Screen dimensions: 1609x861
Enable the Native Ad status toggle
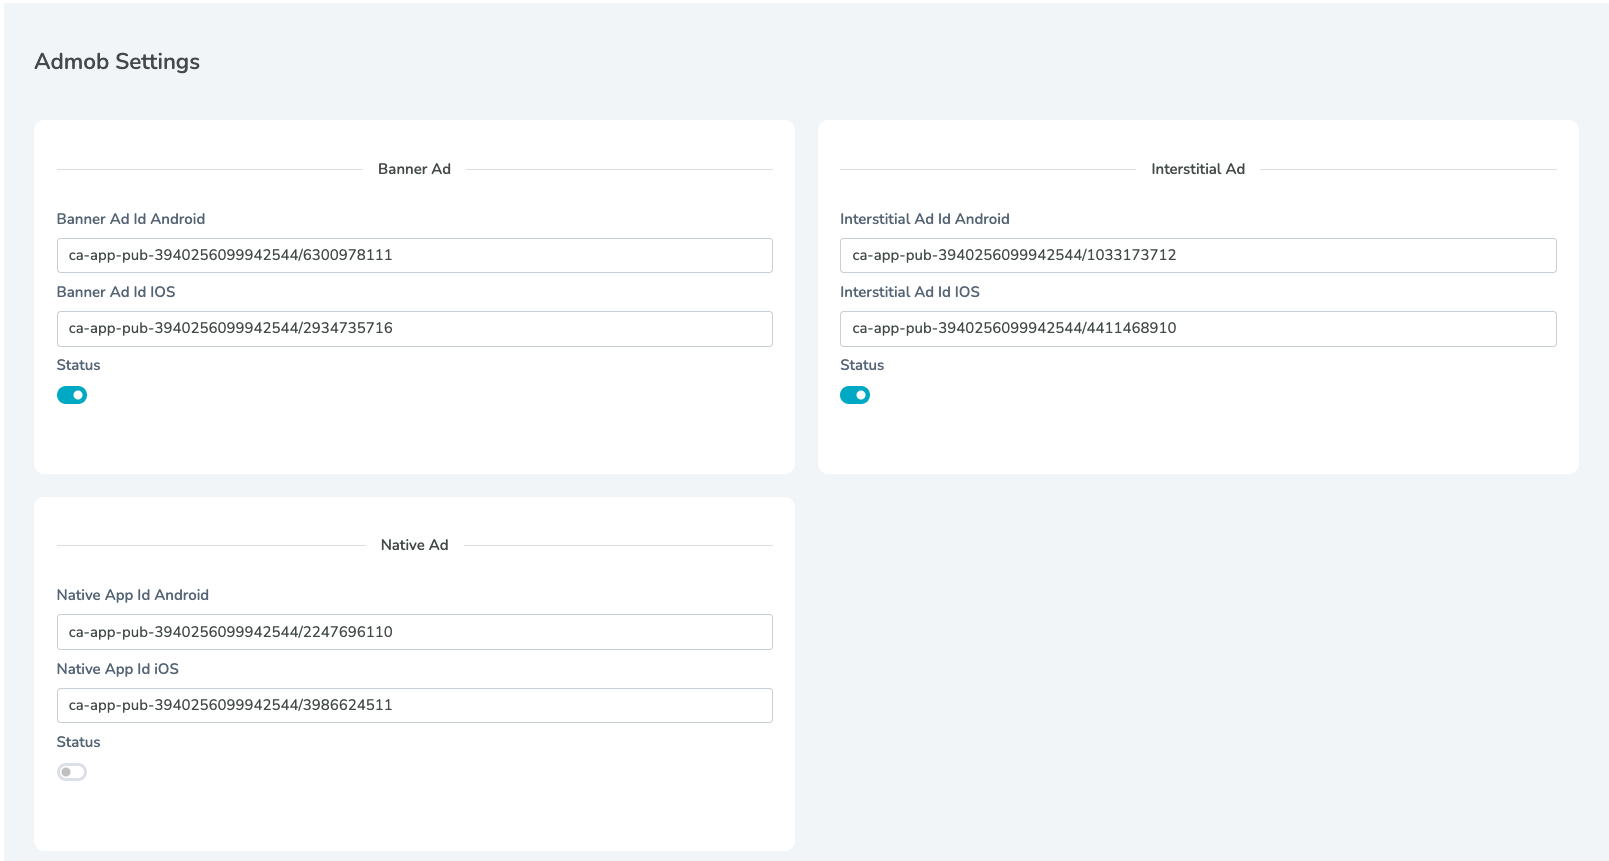click(72, 772)
